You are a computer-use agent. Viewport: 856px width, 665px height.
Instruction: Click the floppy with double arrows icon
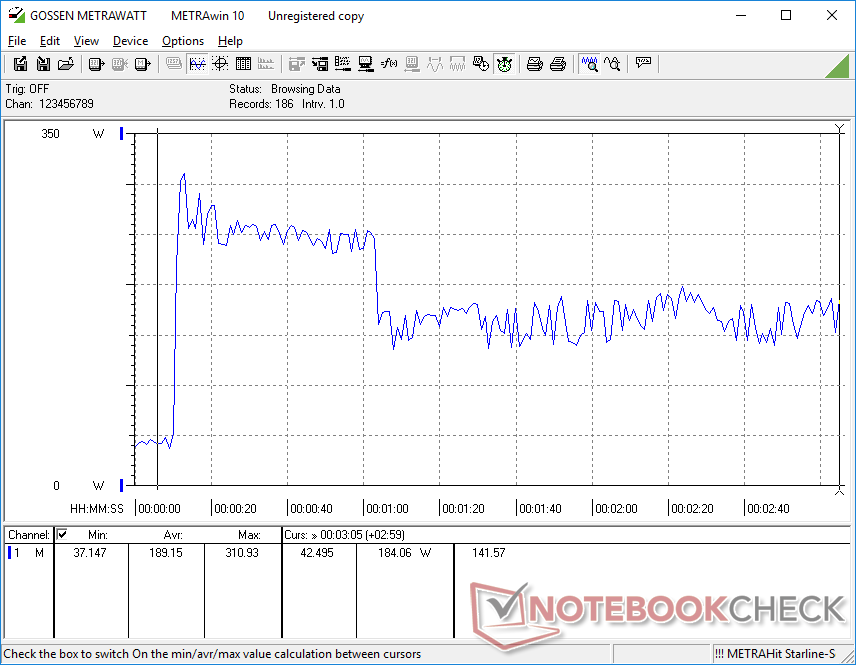click(320, 64)
